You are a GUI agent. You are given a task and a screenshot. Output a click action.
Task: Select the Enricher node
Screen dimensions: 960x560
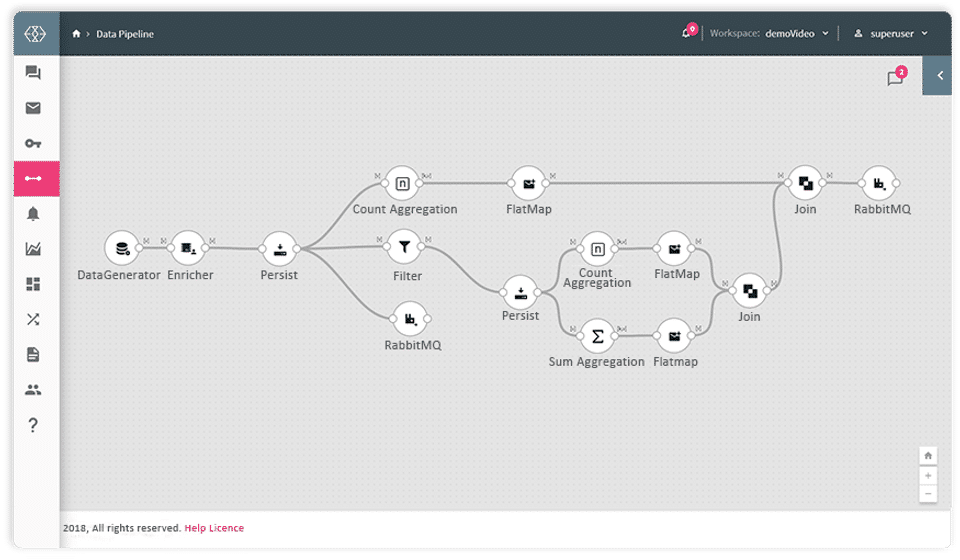click(x=188, y=248)
